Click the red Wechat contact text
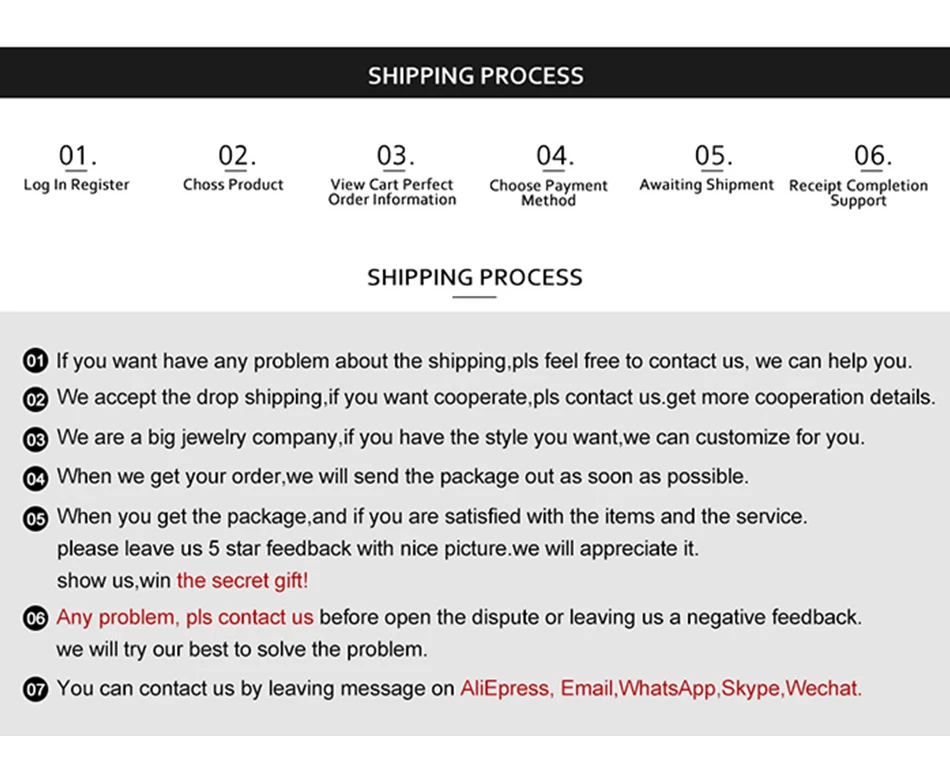This screenshot has width=950, height=766. [x=823, y=688]
